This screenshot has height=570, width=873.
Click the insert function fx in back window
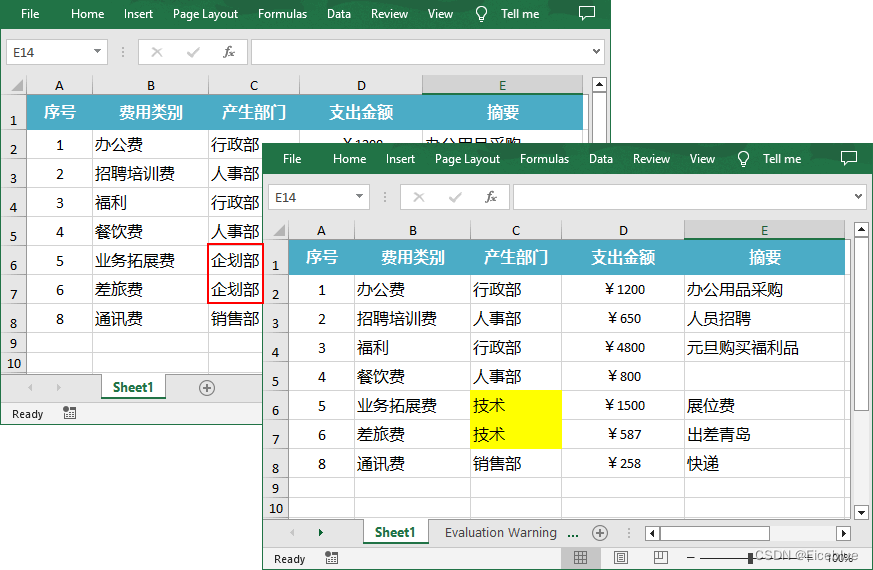(228, 52)
